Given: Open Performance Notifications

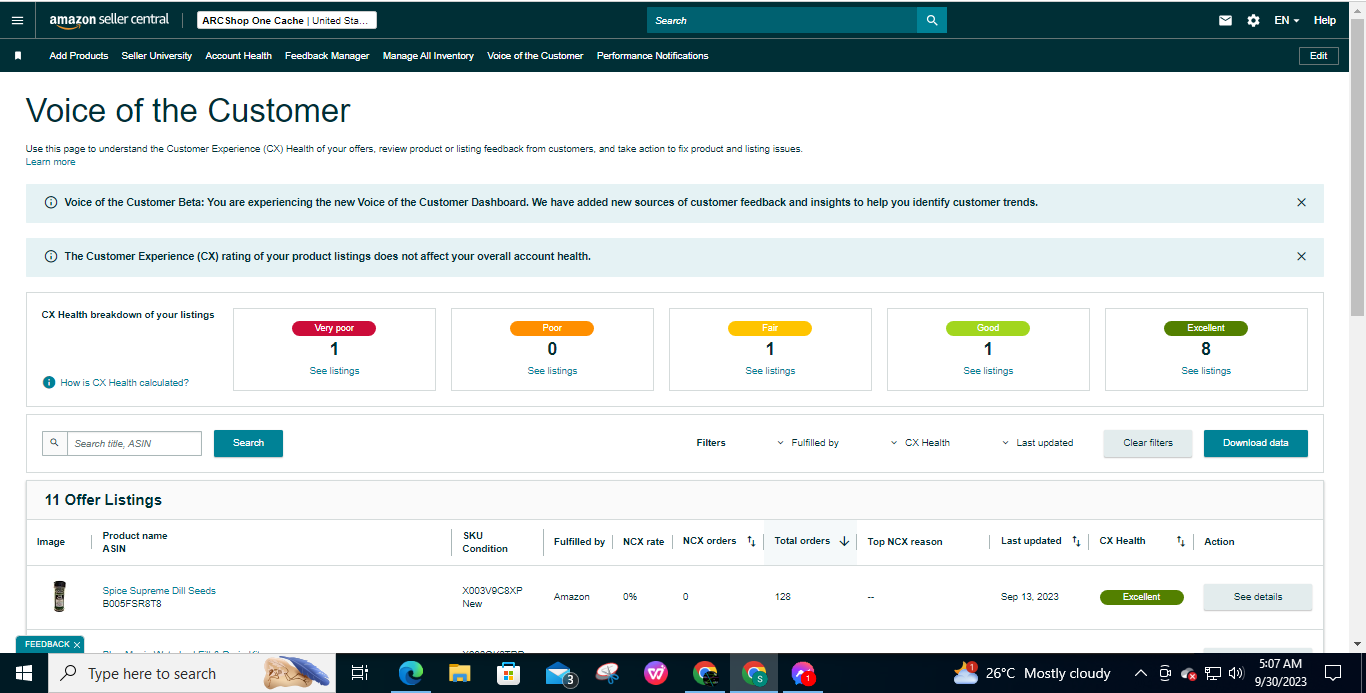Looking at the screenshot, I should (653, 56).
